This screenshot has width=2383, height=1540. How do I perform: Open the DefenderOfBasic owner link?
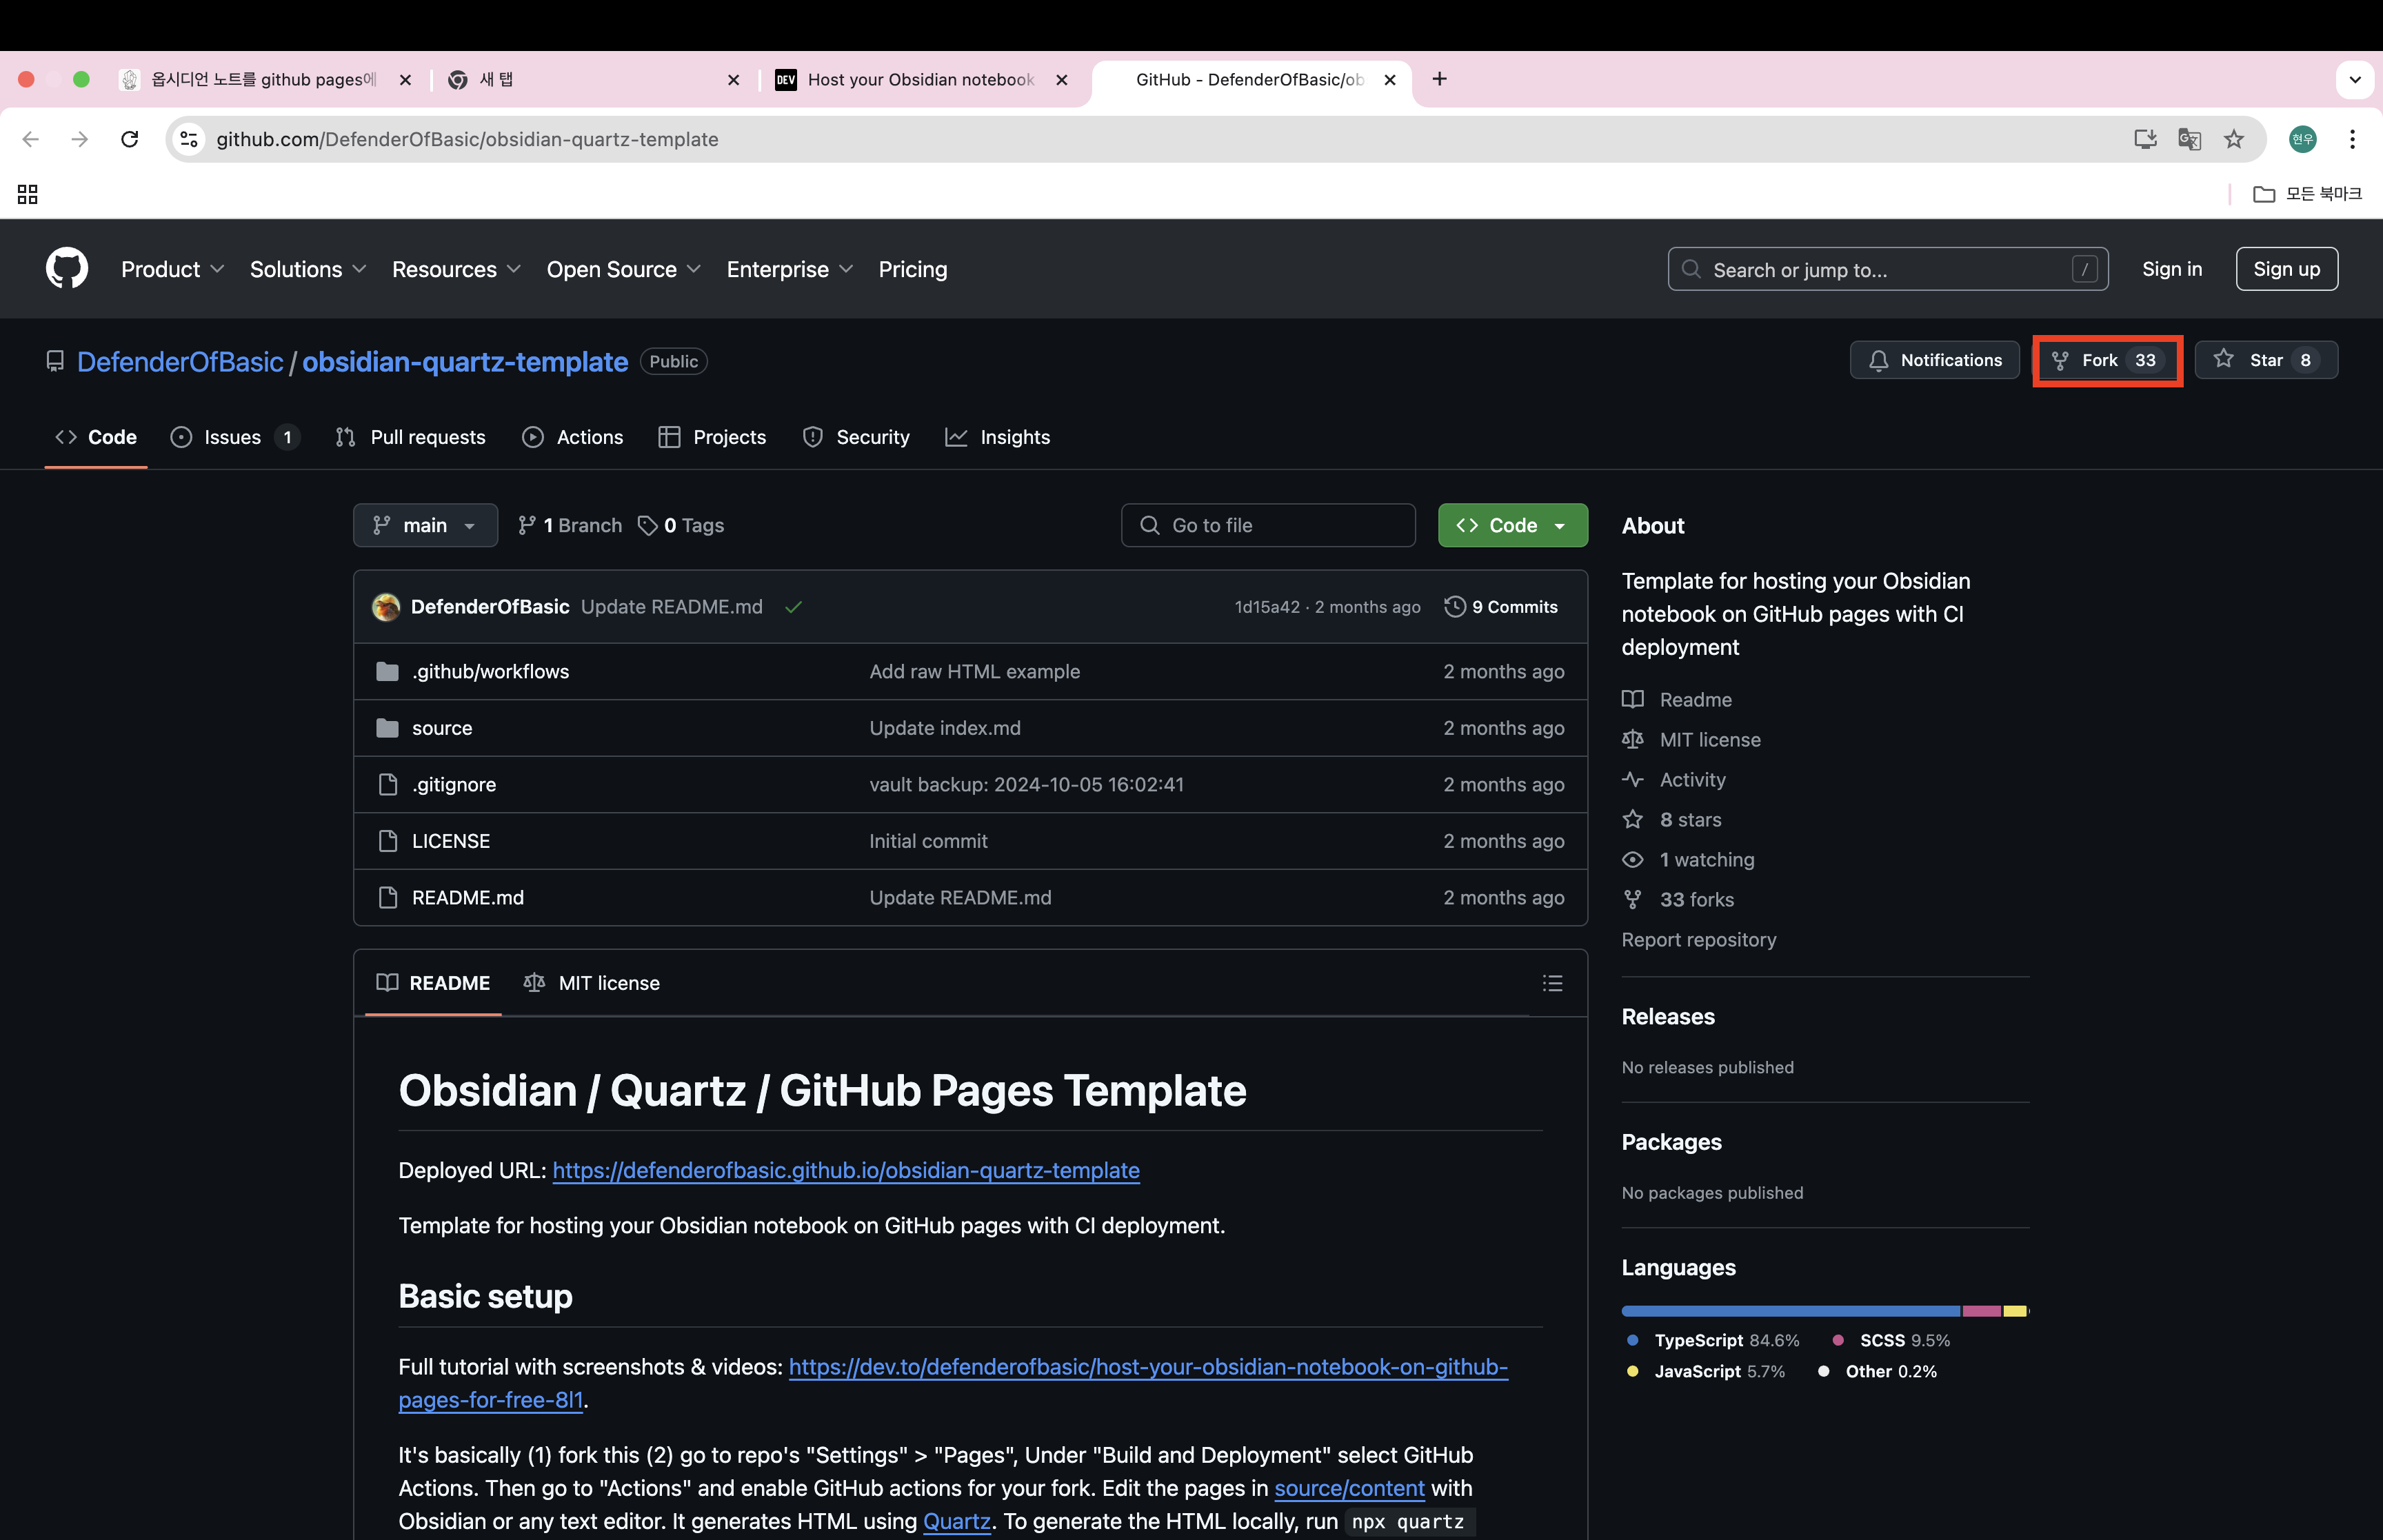180,362
